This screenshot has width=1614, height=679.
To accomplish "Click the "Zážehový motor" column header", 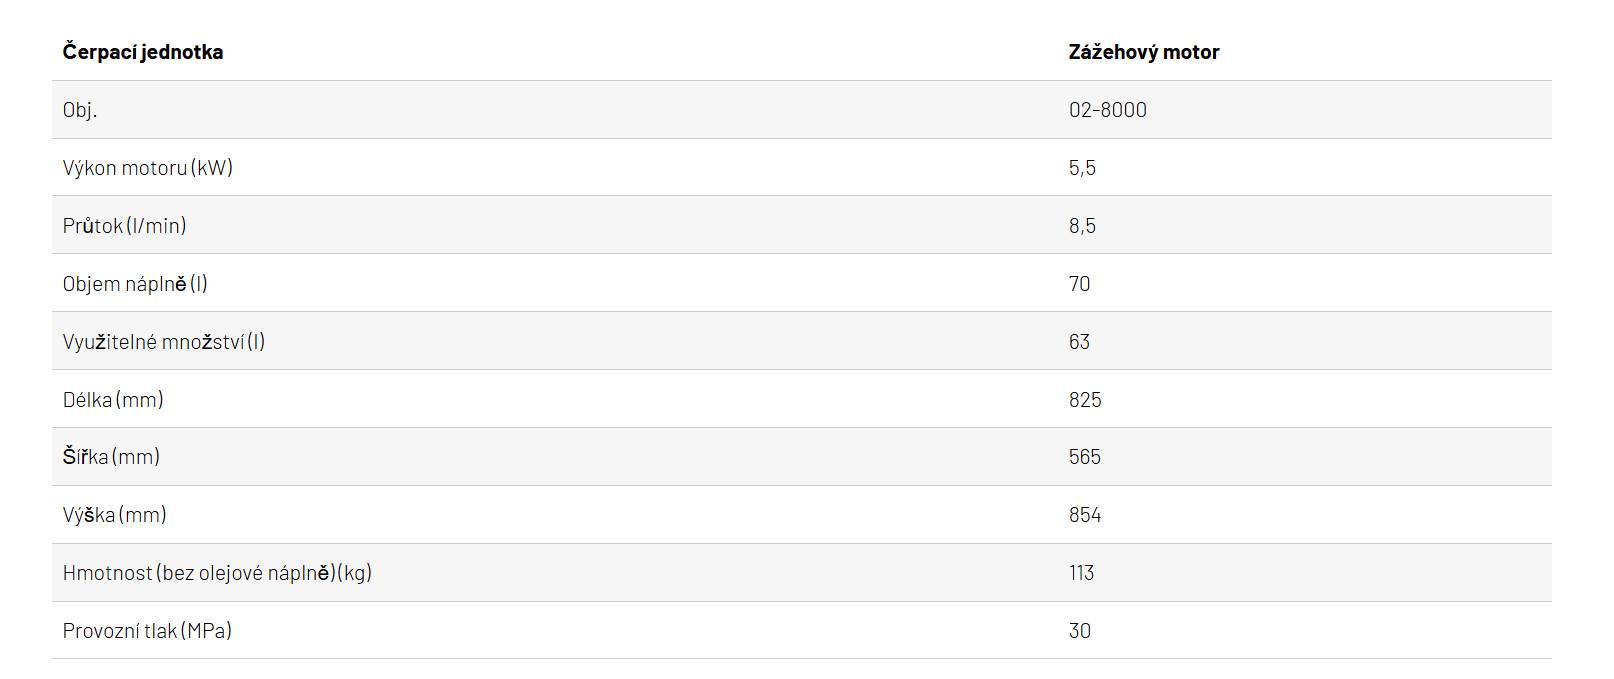I will (x=1143, y=52).
